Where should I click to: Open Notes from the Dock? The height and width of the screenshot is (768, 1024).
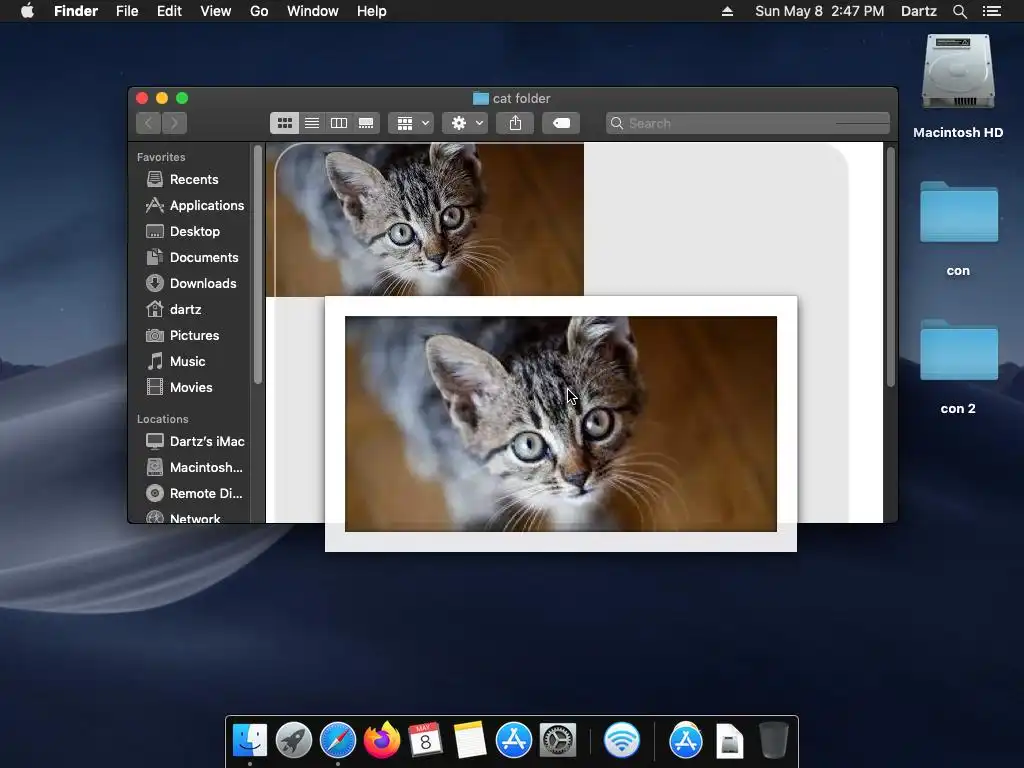click(470, 741)
